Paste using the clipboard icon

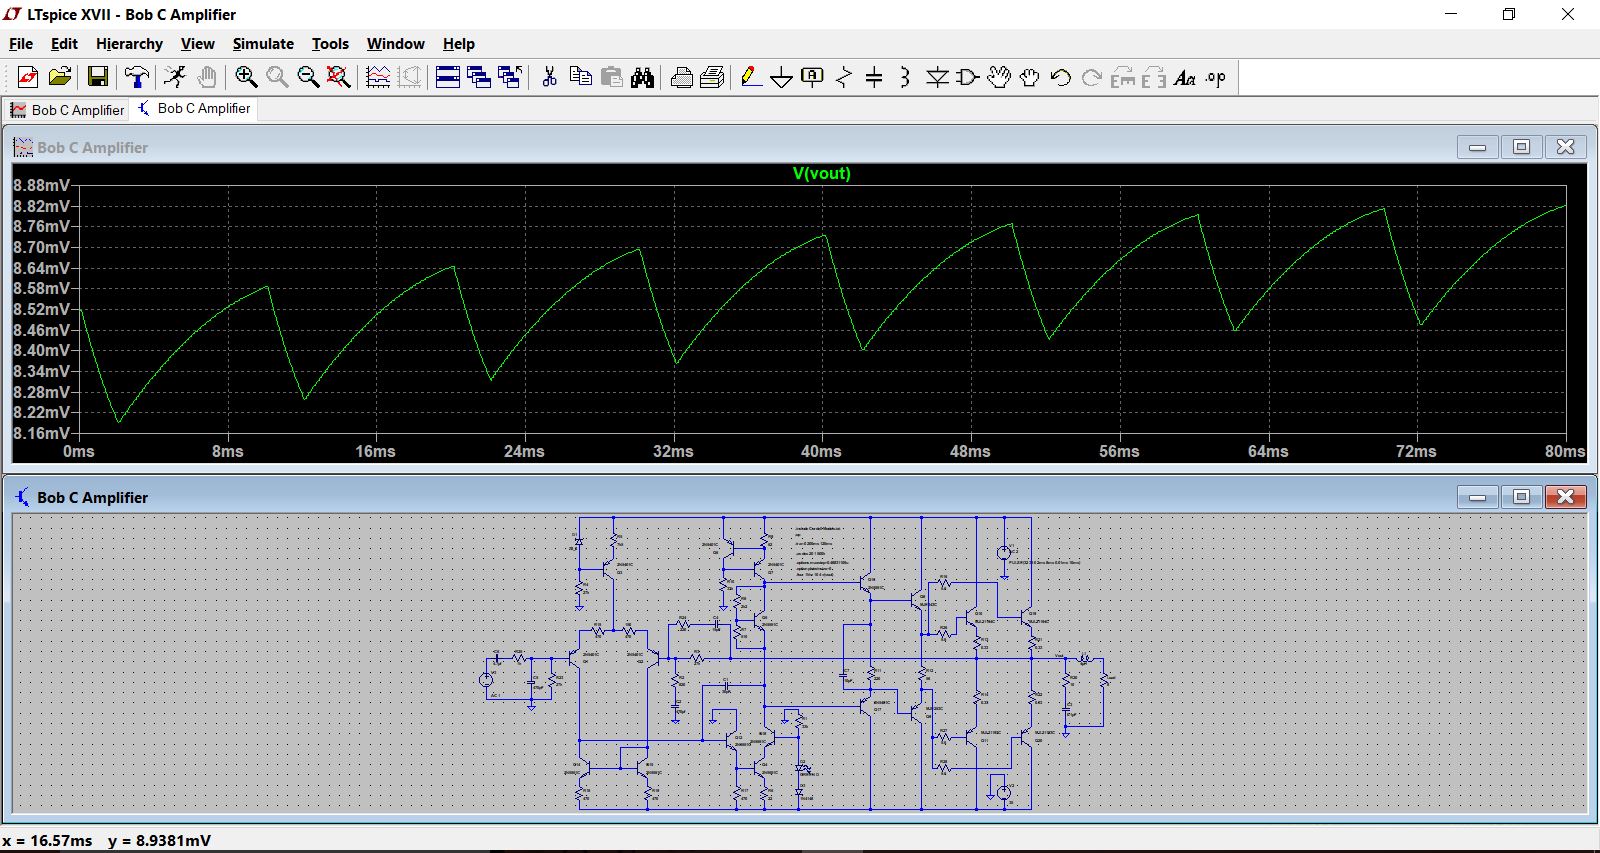pos(612,77)
